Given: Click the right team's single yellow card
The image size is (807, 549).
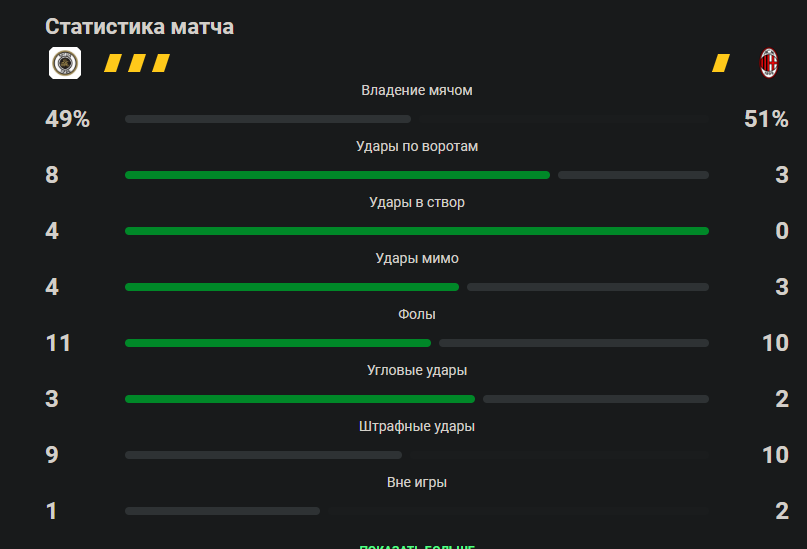Looking at the screenshot, I should (720, 63).
